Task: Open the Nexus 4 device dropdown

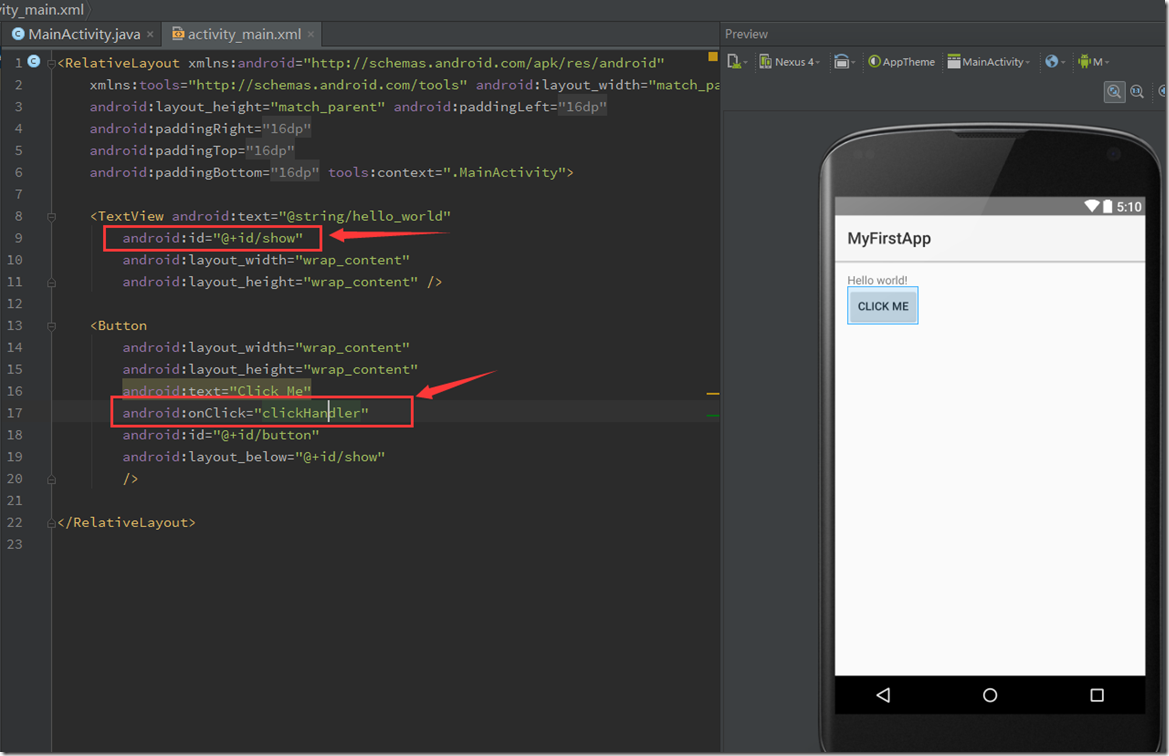Action: click(x=790, y=62)
